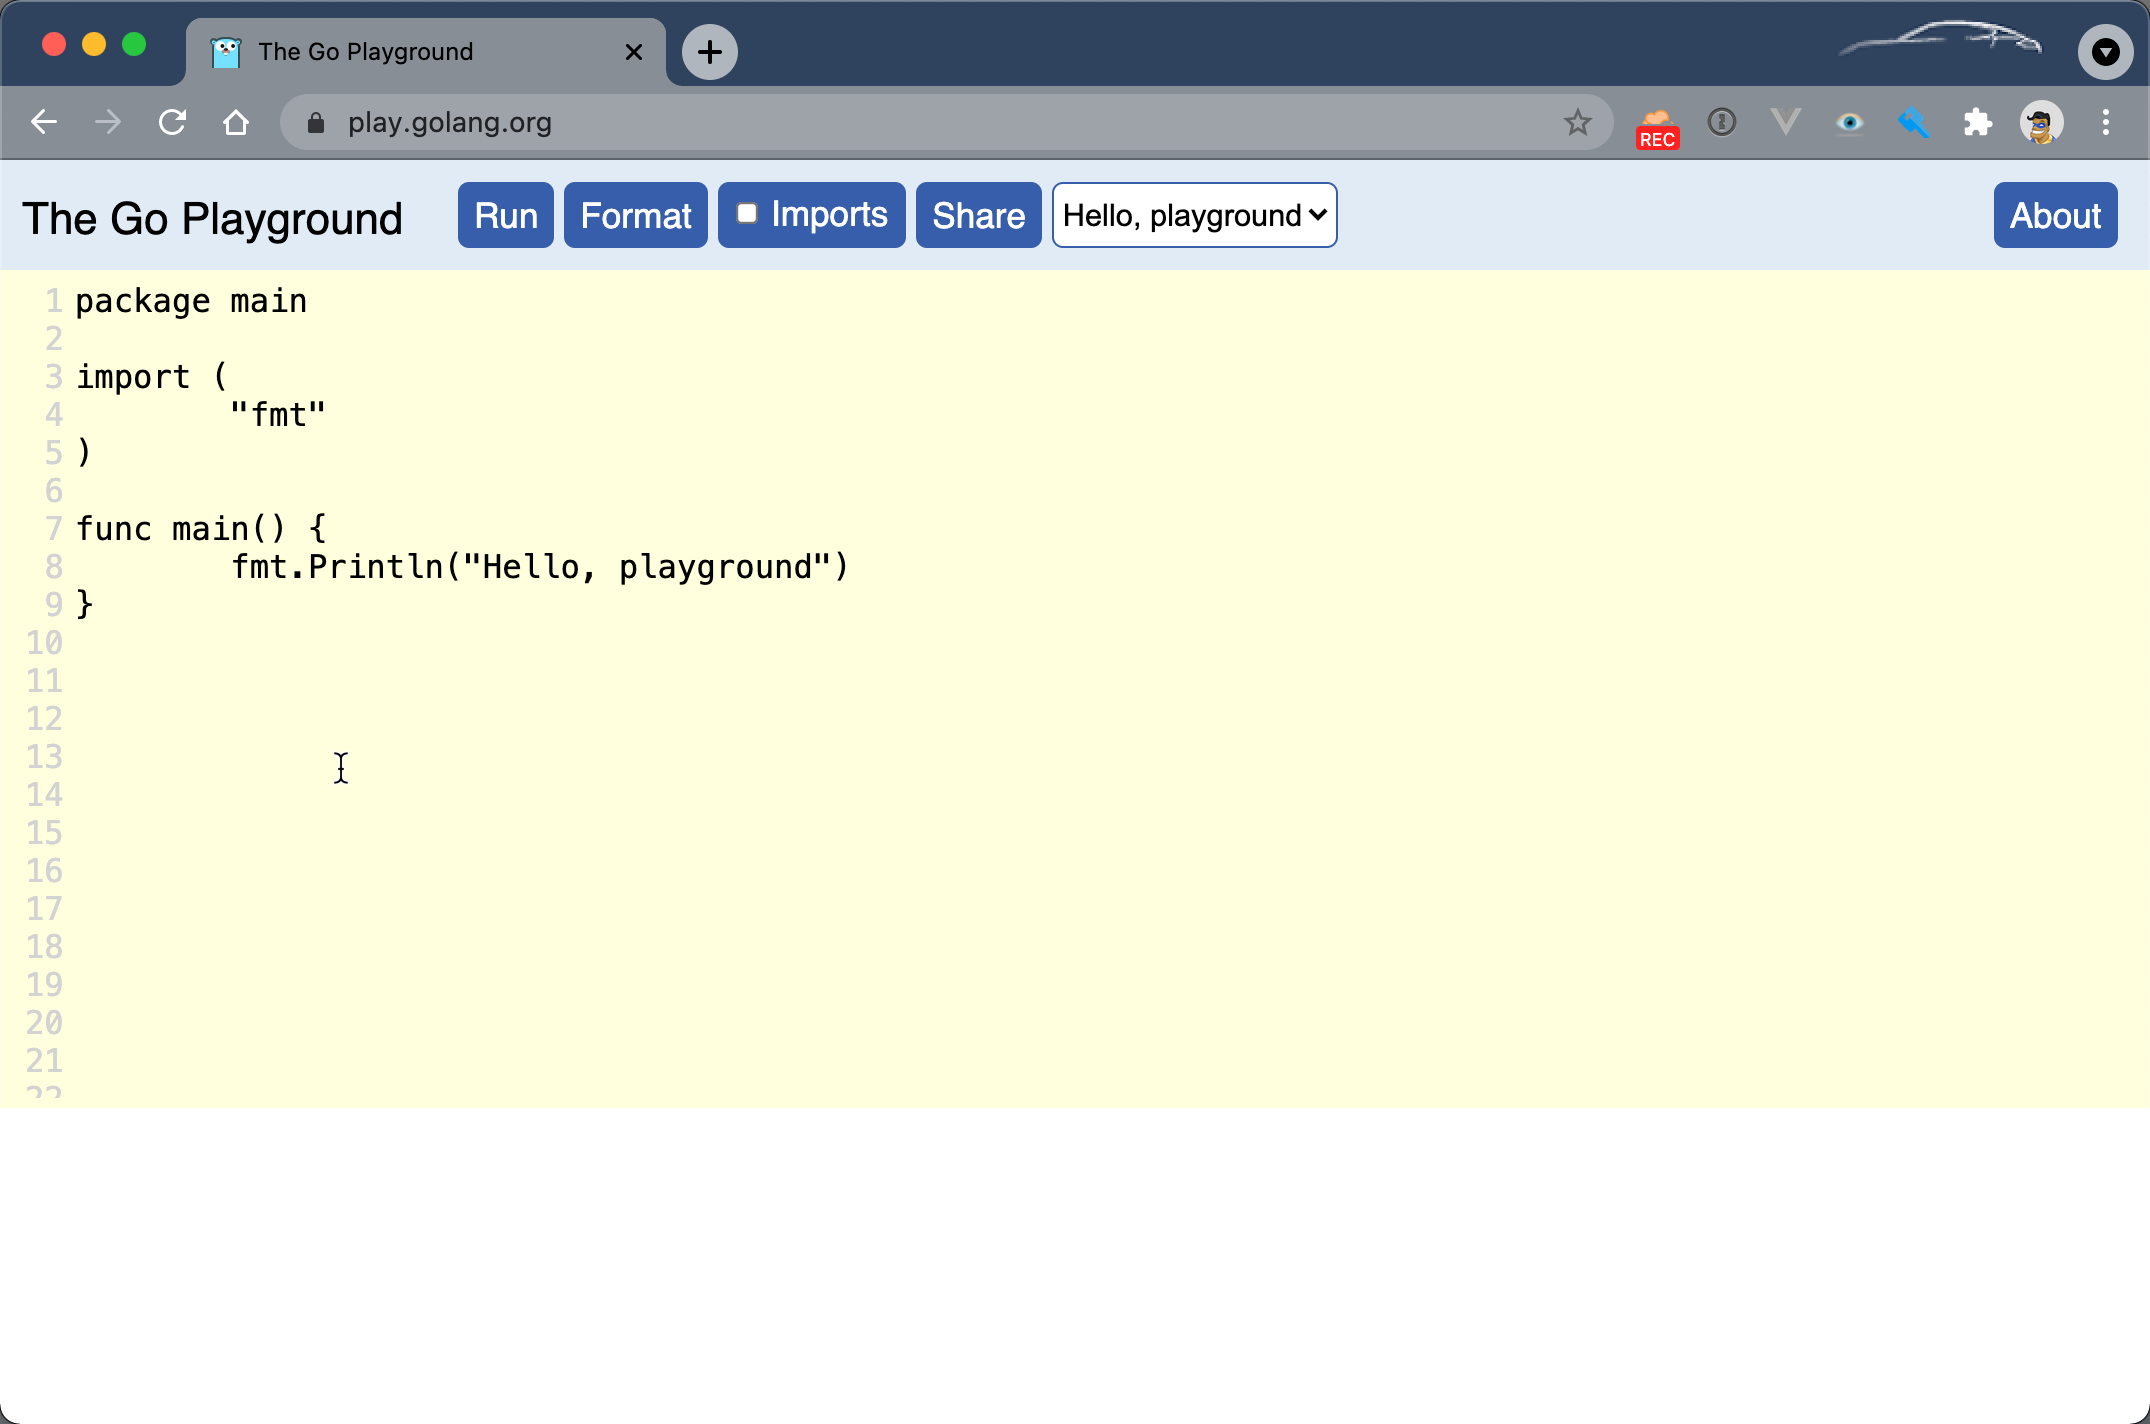This screenshot has width=2150, height=1424.
Task: Toggle the Imports auto-management checkbox
Action: point(747,215)
